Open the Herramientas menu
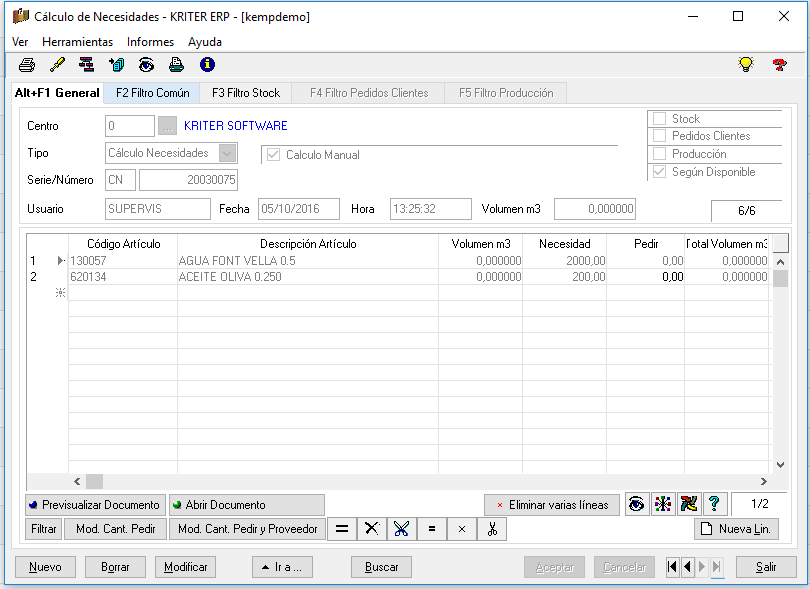Image resolution: width=810 pixels, height=589 pixels. tap(77, 42)
